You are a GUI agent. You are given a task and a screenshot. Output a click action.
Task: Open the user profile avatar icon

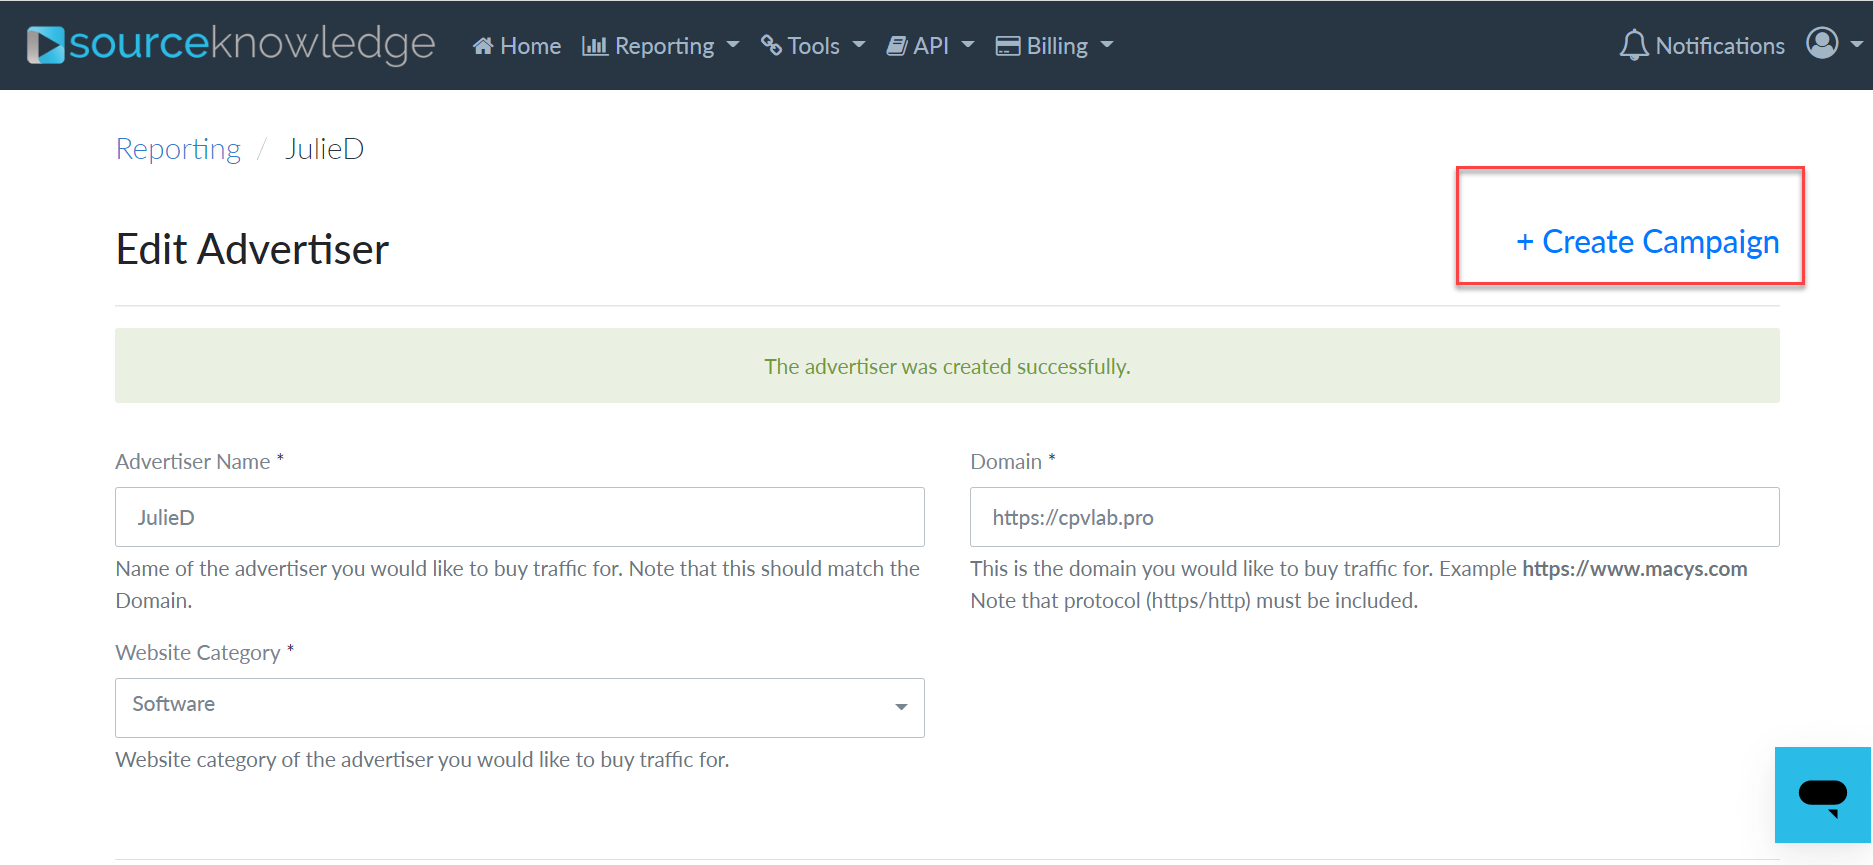[x=1822, y=43]
